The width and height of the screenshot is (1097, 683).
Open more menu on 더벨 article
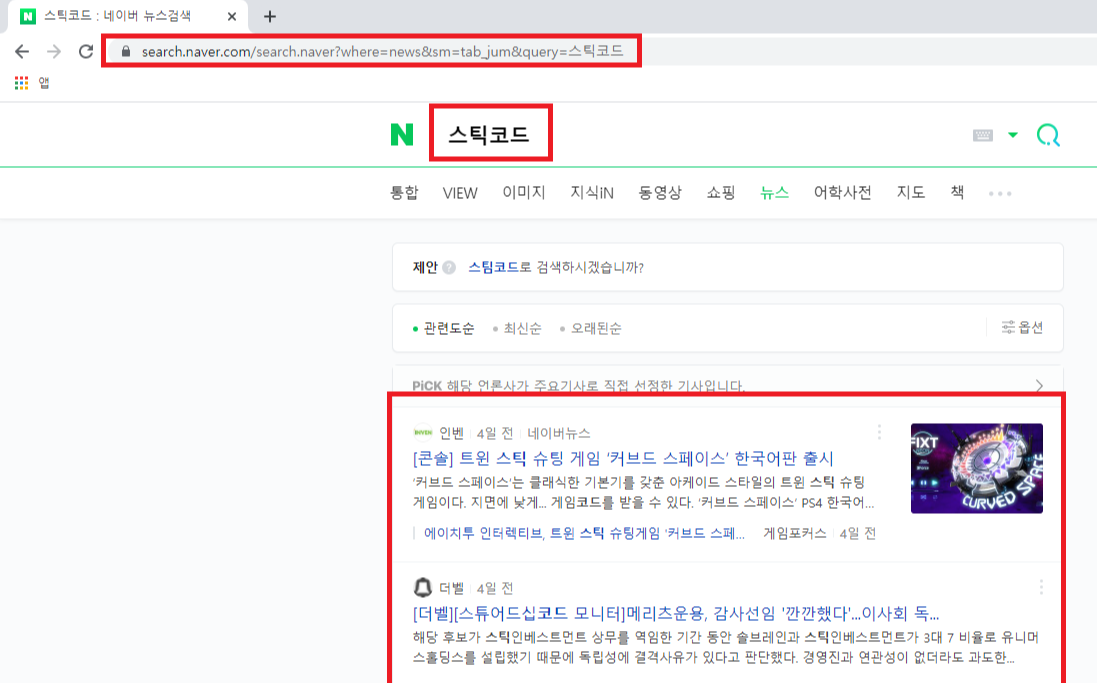[x=1041, y=587]
